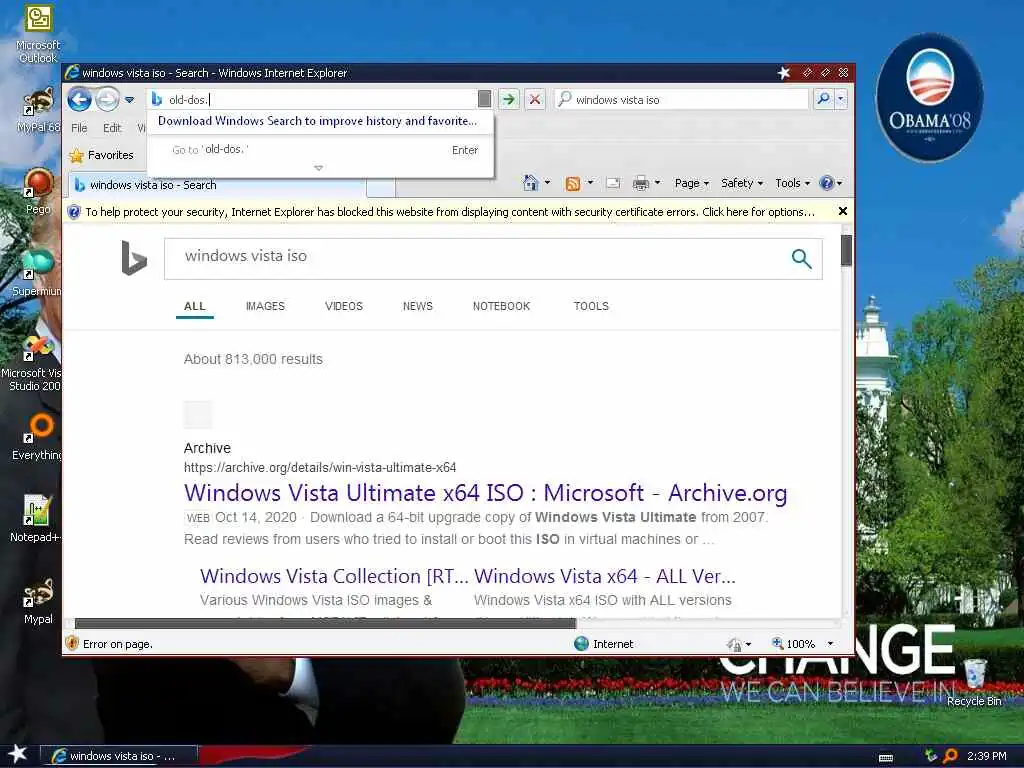Click the IE taskbar button 'windows vista iso'

pyautogui.click(x=118, y=756)
